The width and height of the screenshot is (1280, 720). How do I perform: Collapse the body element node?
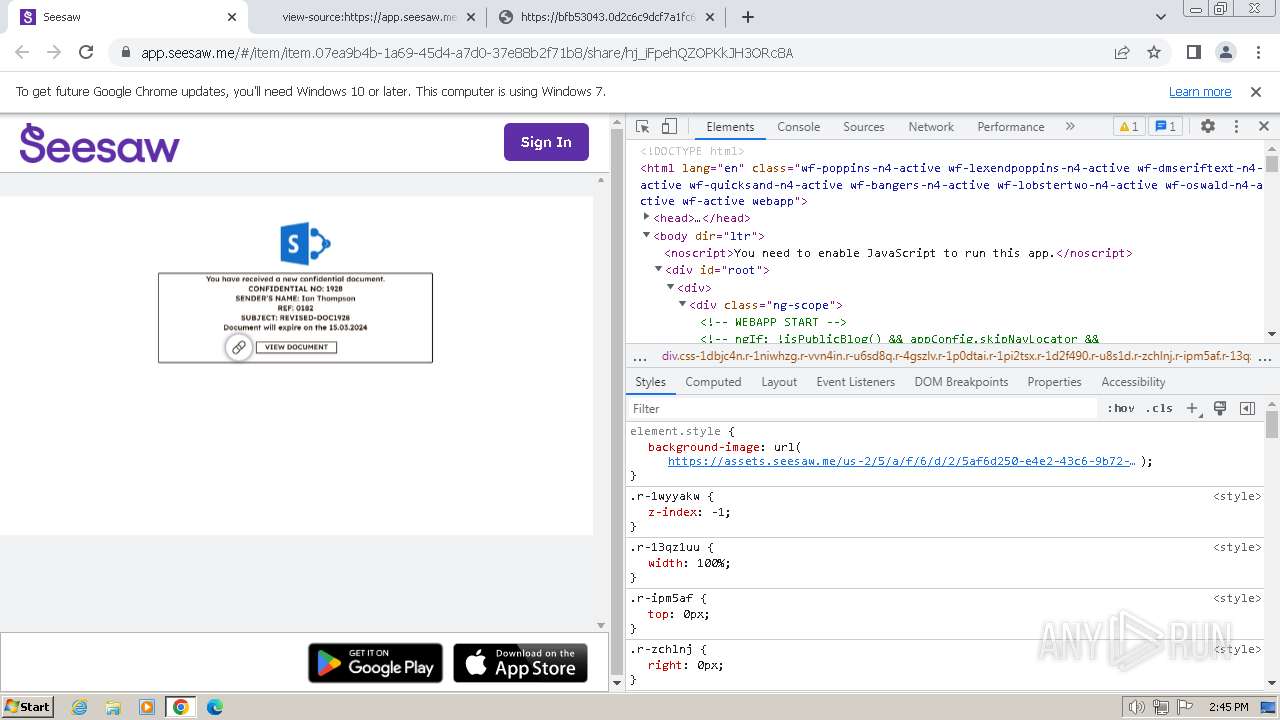[647, 235]
